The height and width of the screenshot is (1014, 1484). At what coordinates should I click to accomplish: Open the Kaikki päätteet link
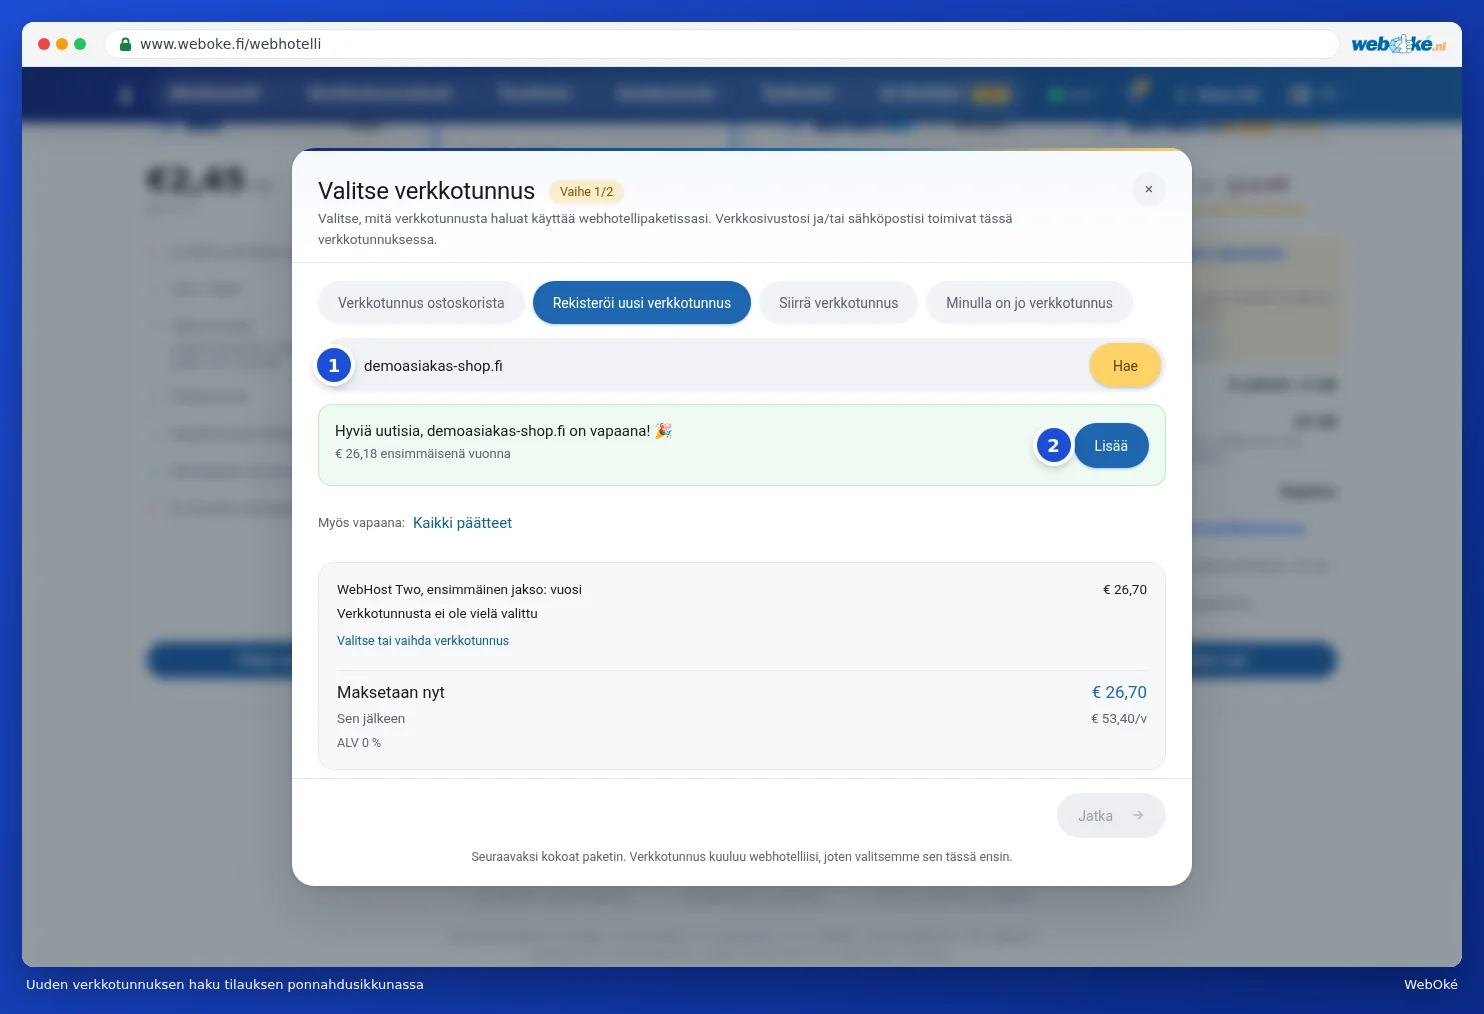(462, 523)
